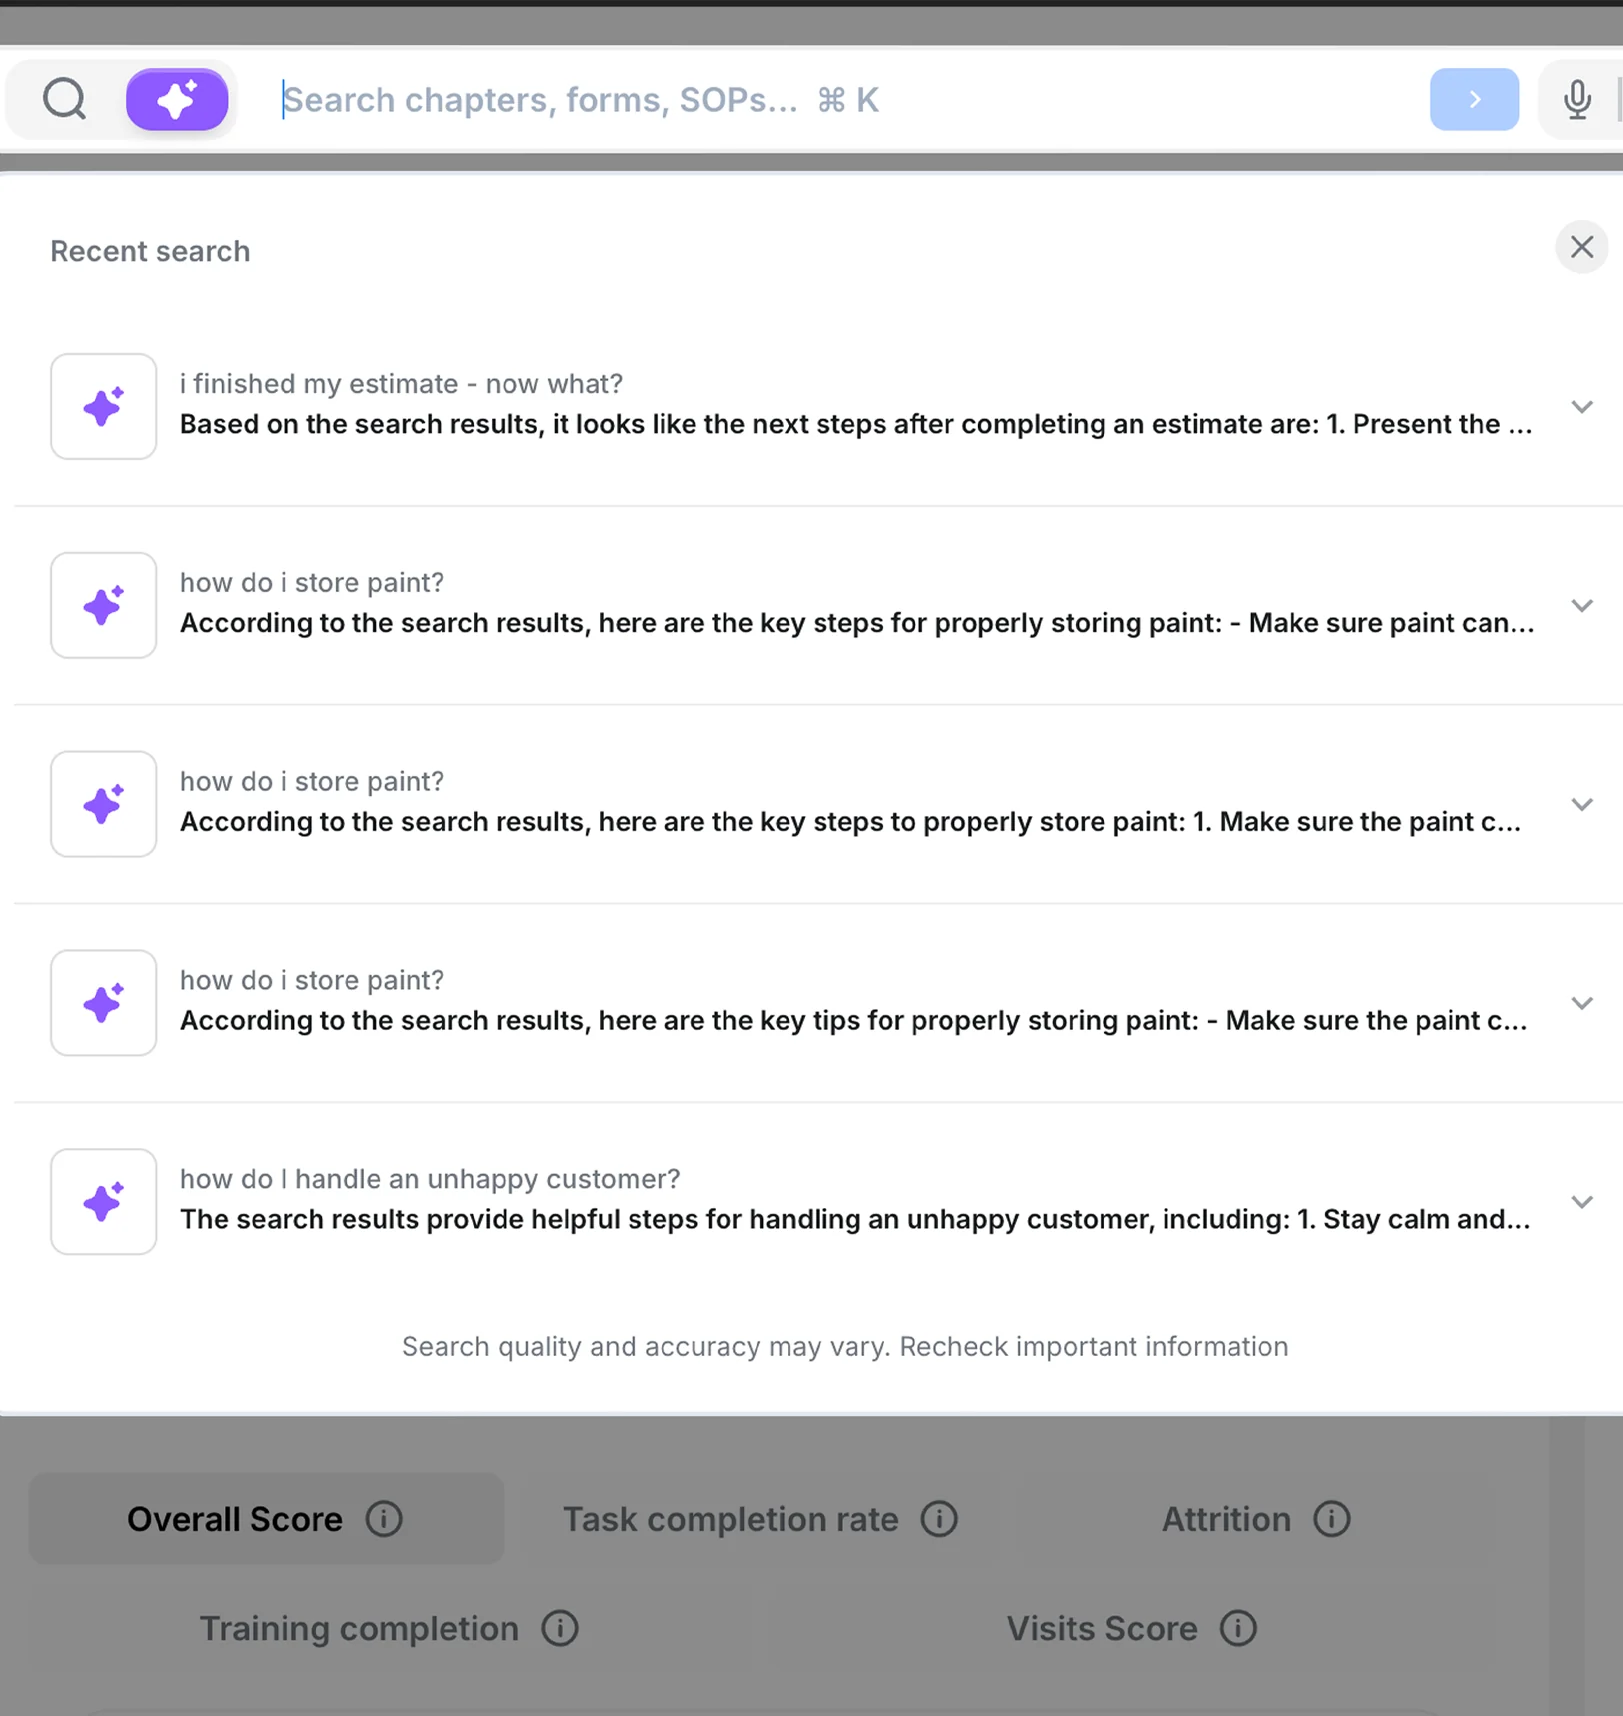Expand the 'i finished my estimate' result
The image size is (1623, 1716).
click(x=1581, y=407)
